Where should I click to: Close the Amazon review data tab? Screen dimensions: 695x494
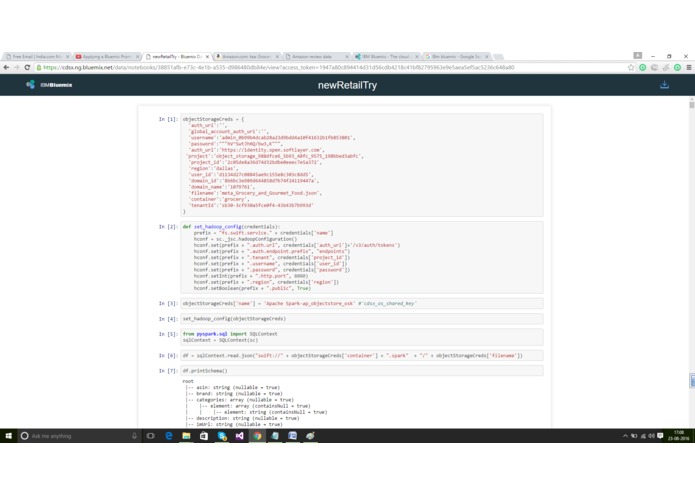pos(347,57)
